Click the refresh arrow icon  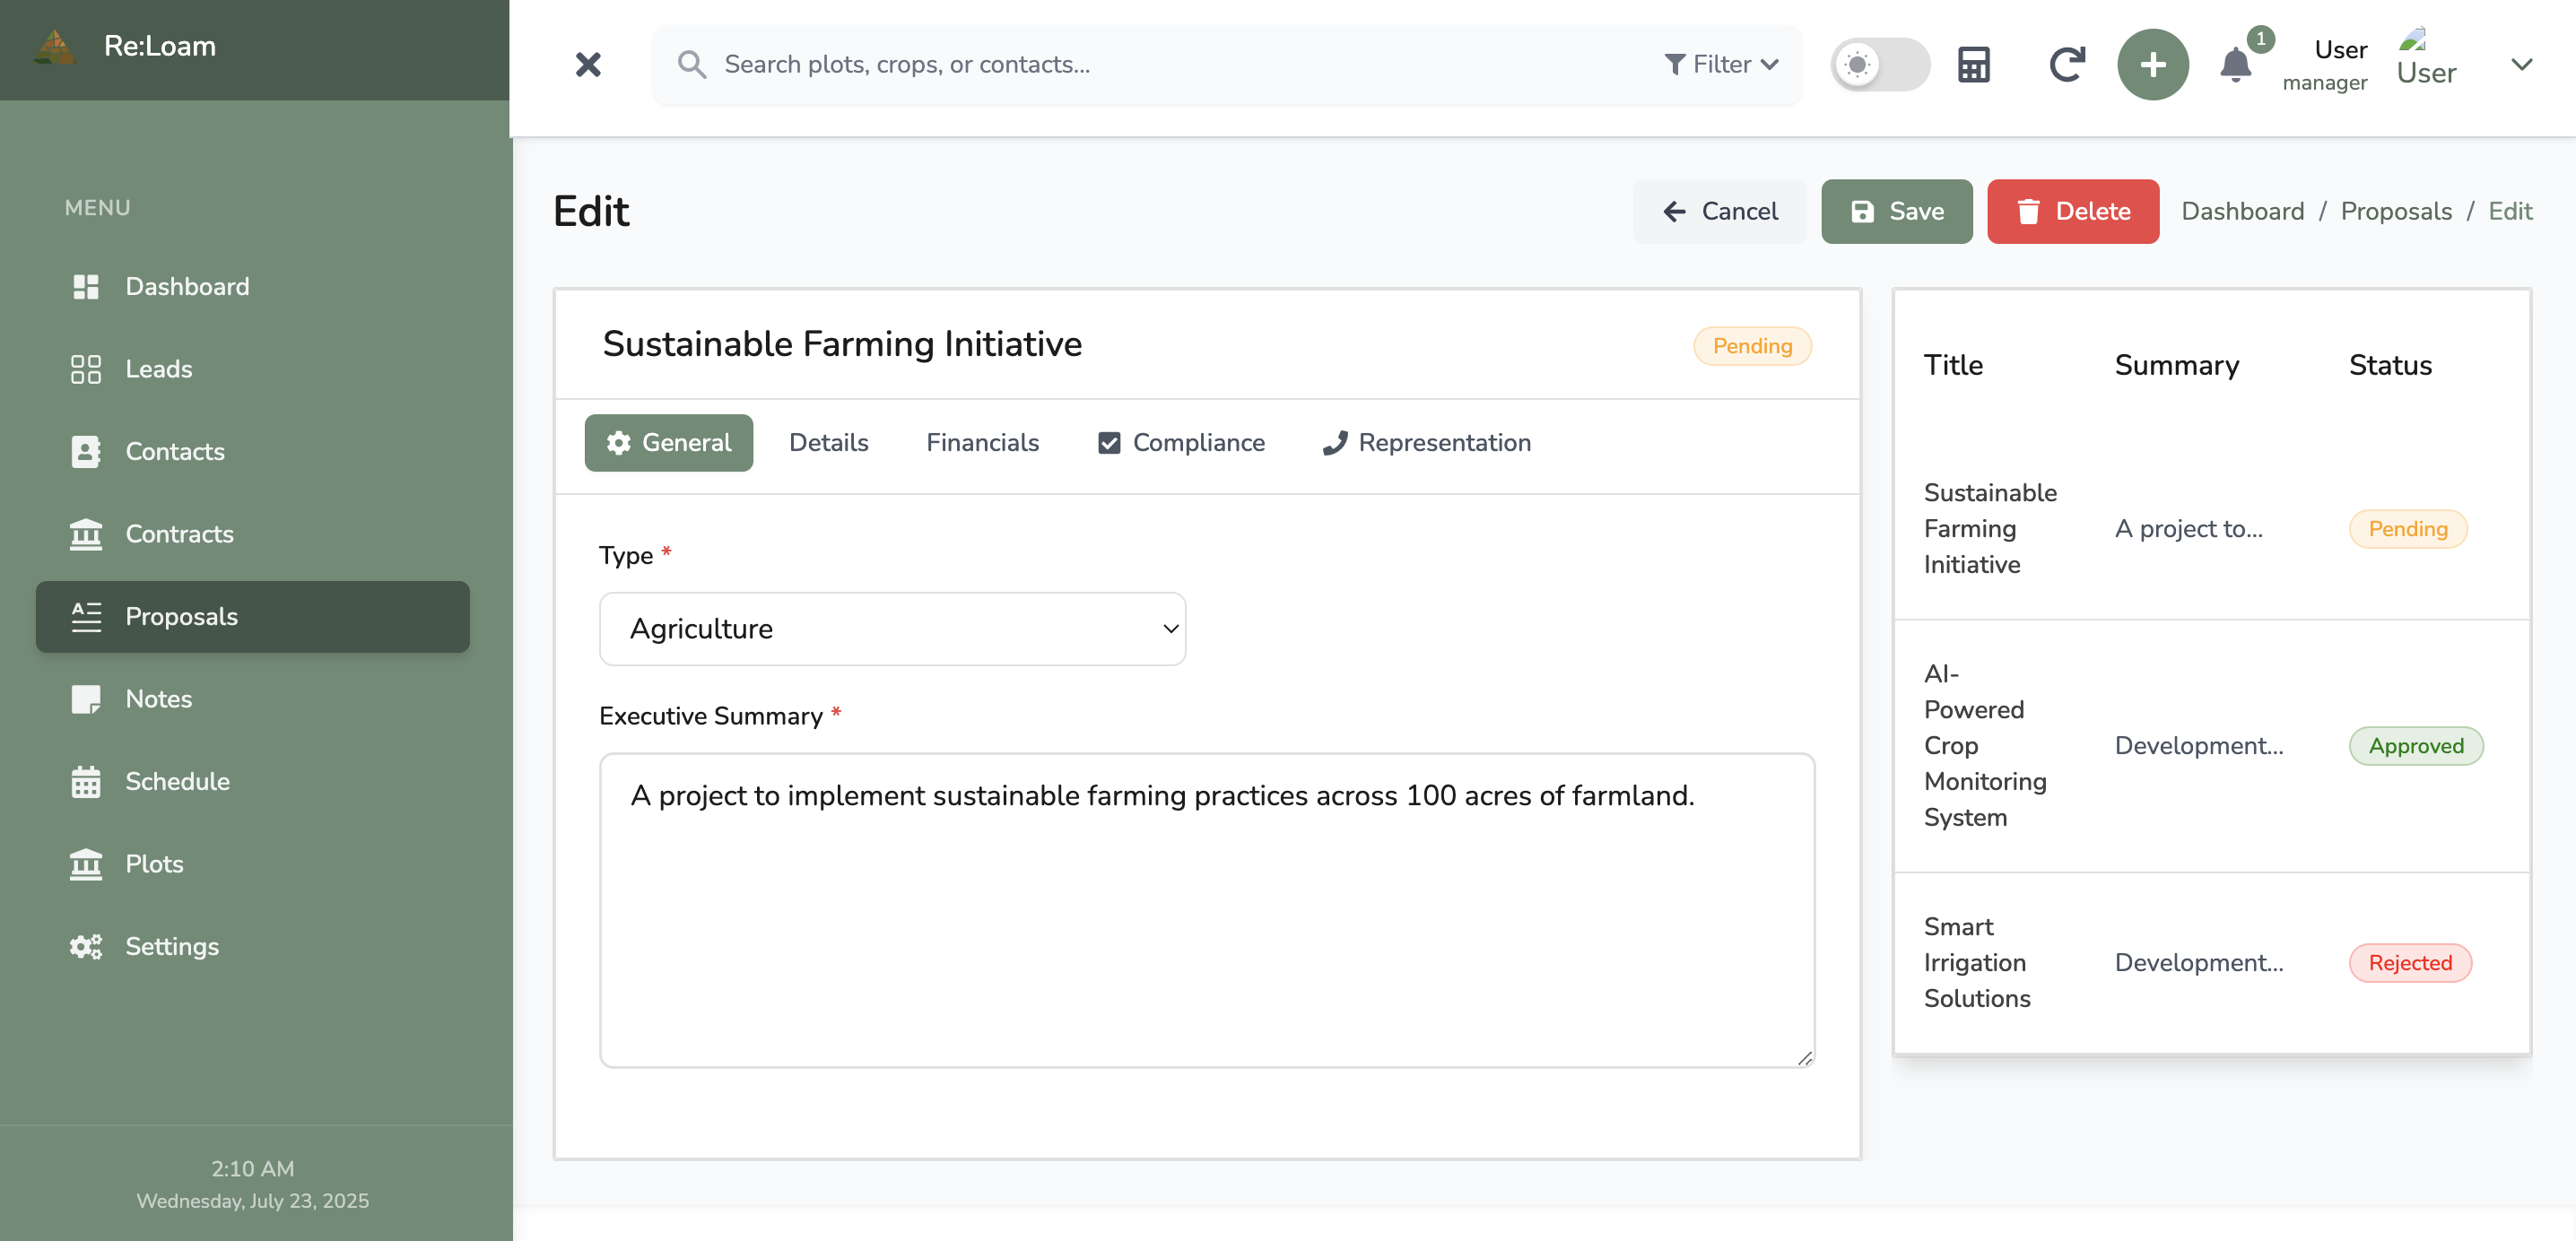tap(2066, 65)
